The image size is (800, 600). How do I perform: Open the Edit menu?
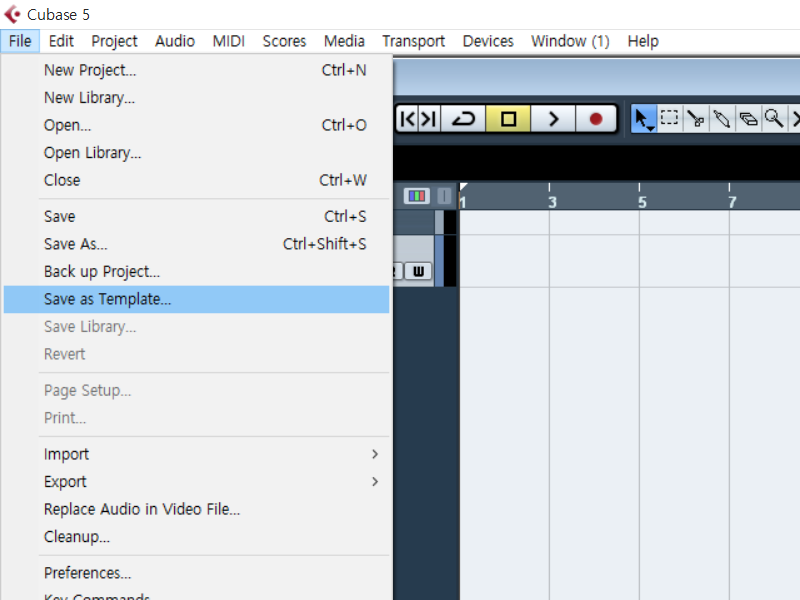click(x=61, y=41)
